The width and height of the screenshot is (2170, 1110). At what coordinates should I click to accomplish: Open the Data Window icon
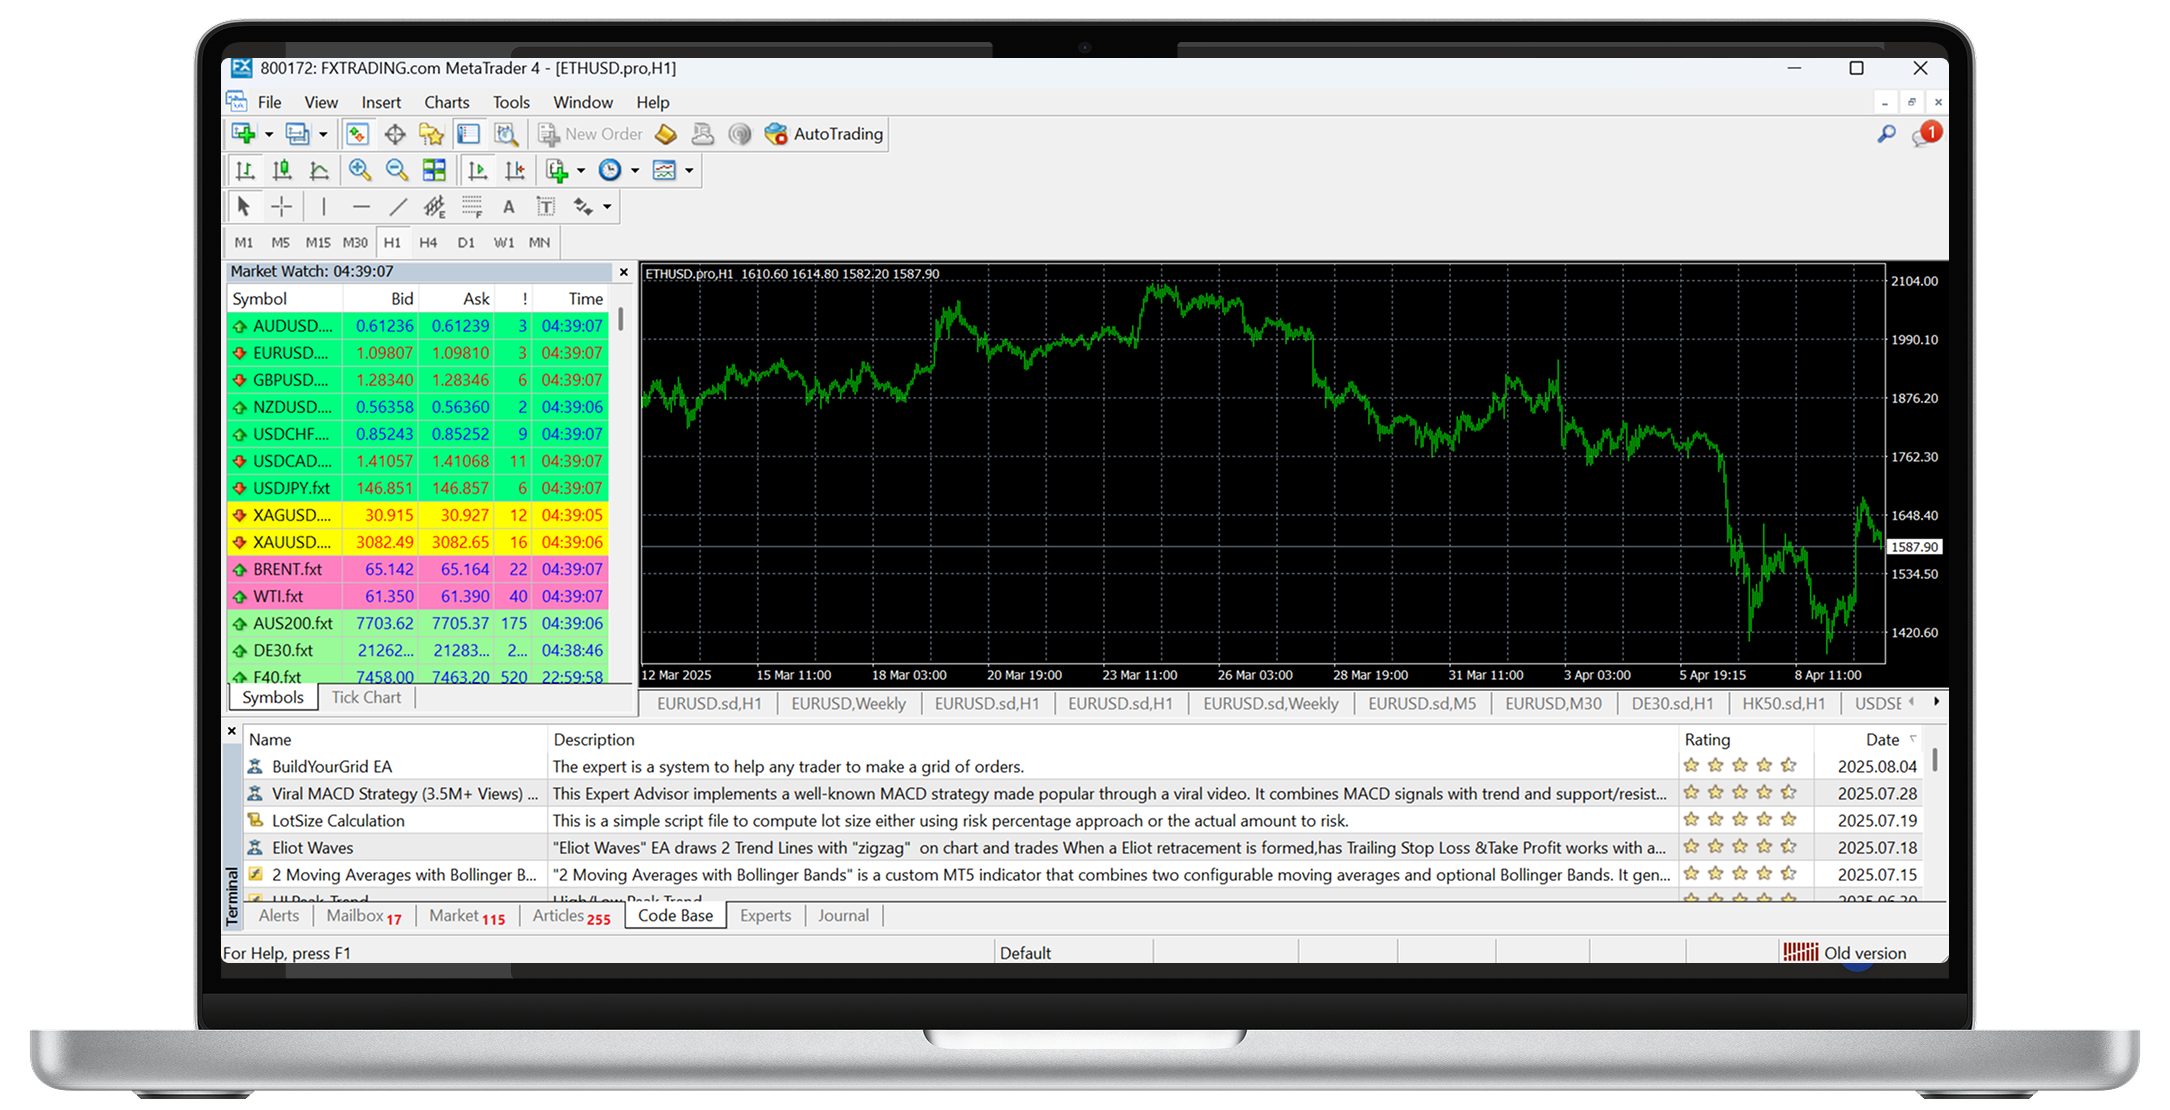point(395,134)
